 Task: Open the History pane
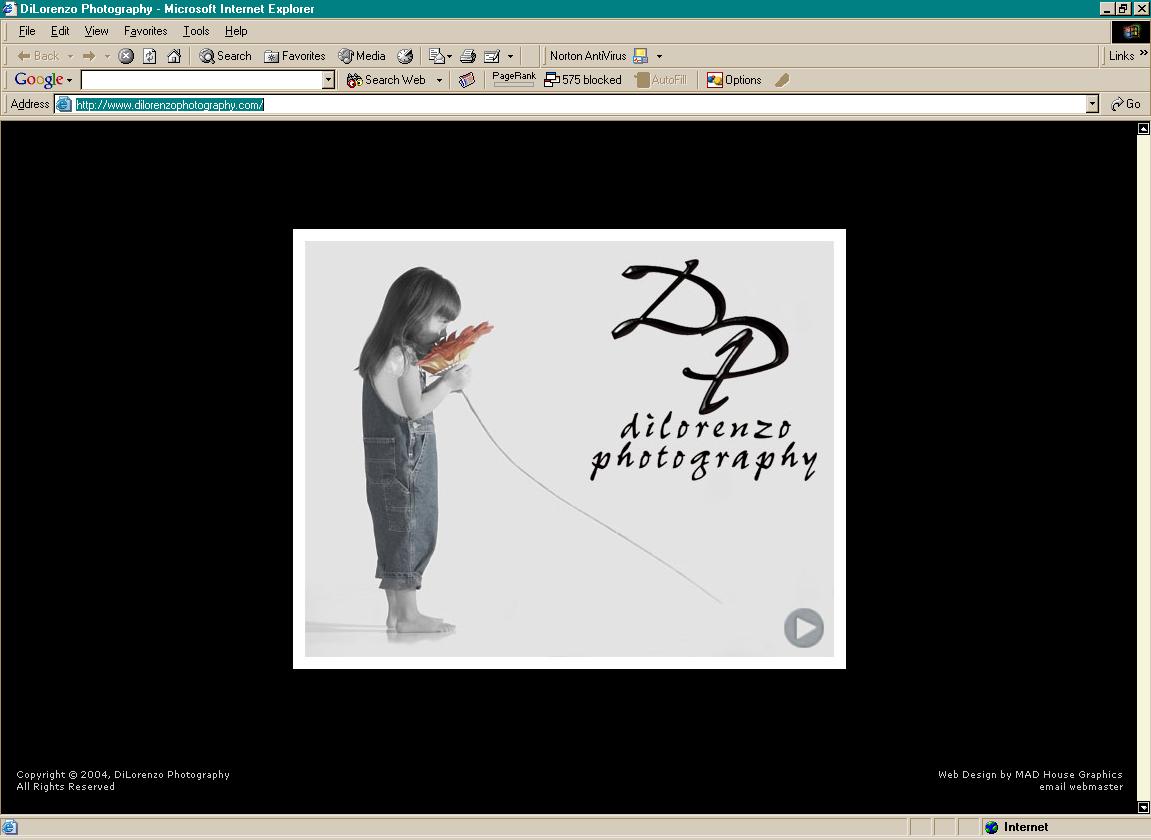pos(404,56)
